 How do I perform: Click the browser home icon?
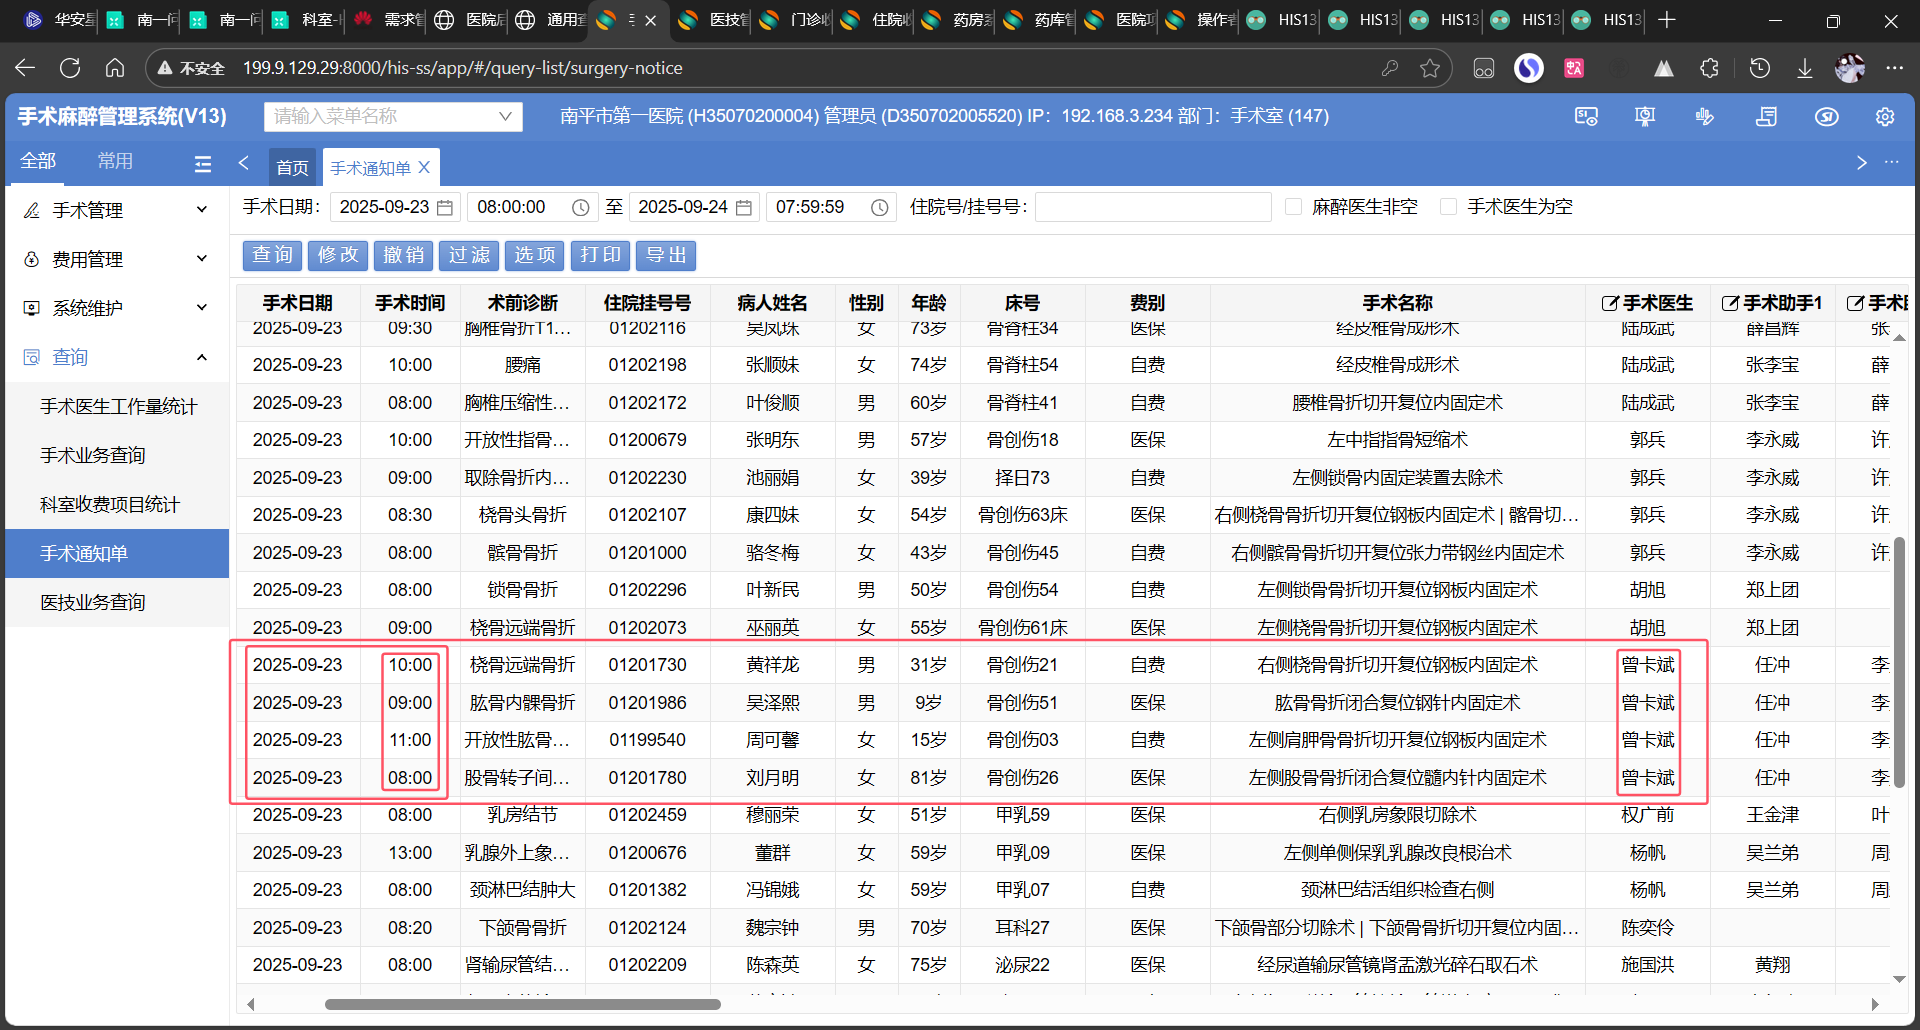coord(115,68)
